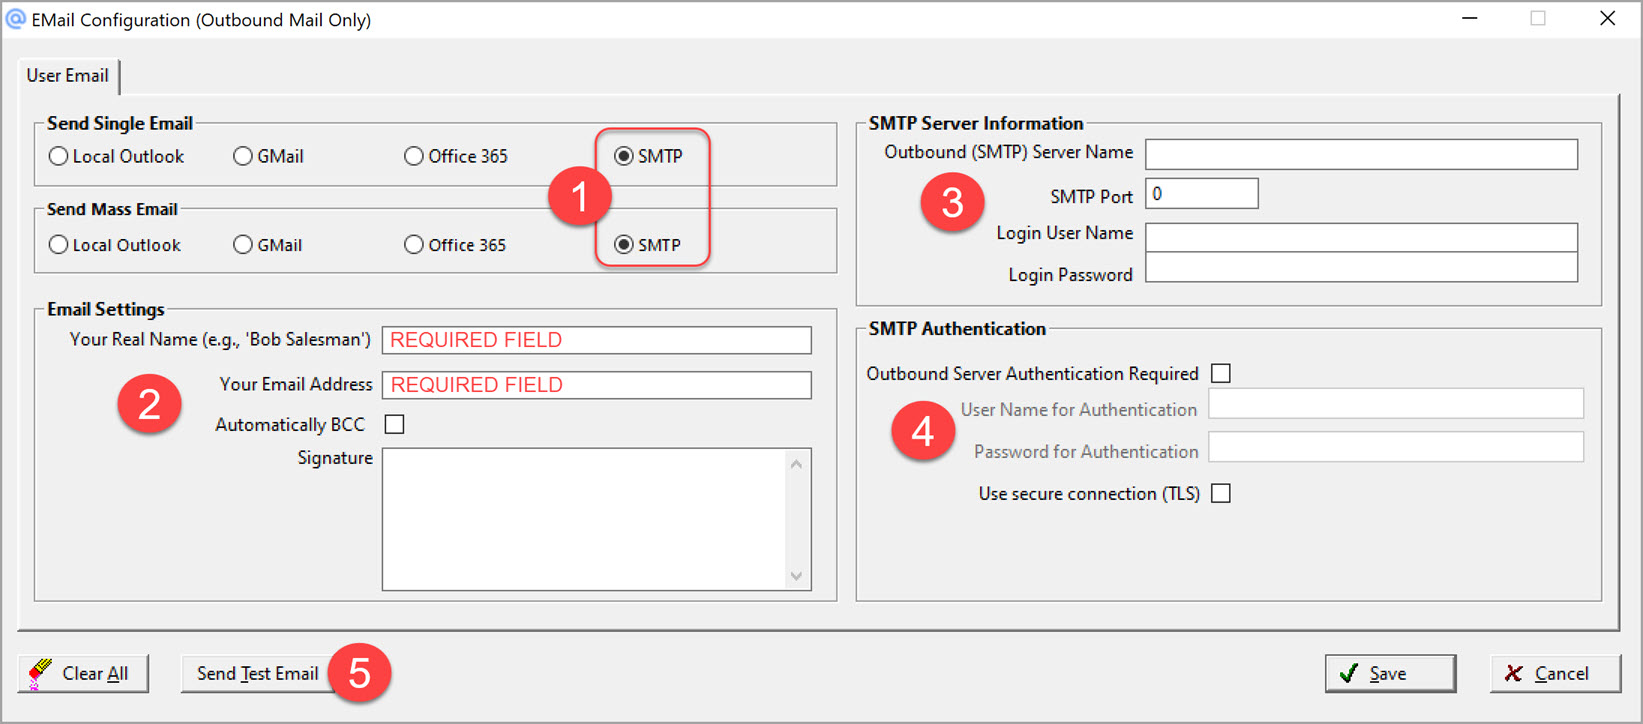Click the Outbound SMTP Server Name field
1643x724 pixels.
[1361, 154]
